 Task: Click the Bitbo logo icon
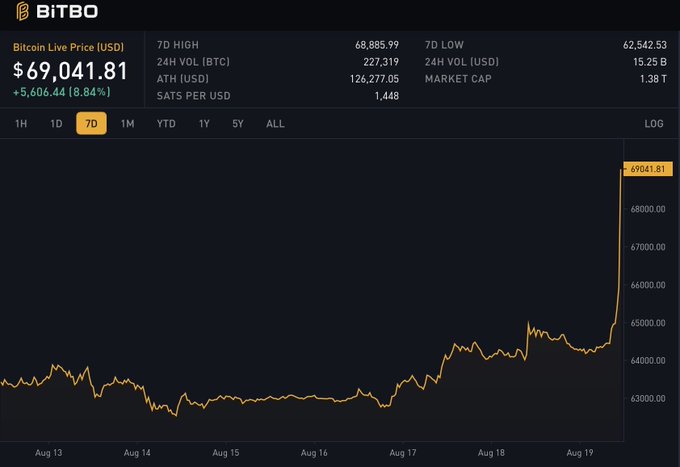(23, 11)
